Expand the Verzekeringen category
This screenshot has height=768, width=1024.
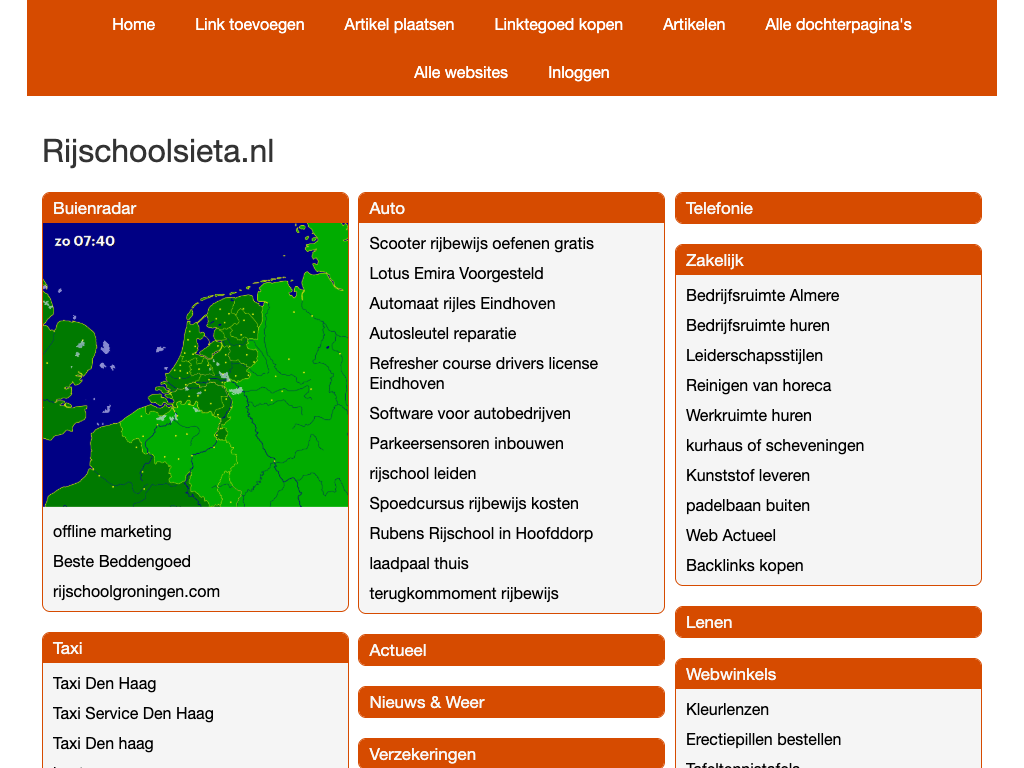point(511,754)
